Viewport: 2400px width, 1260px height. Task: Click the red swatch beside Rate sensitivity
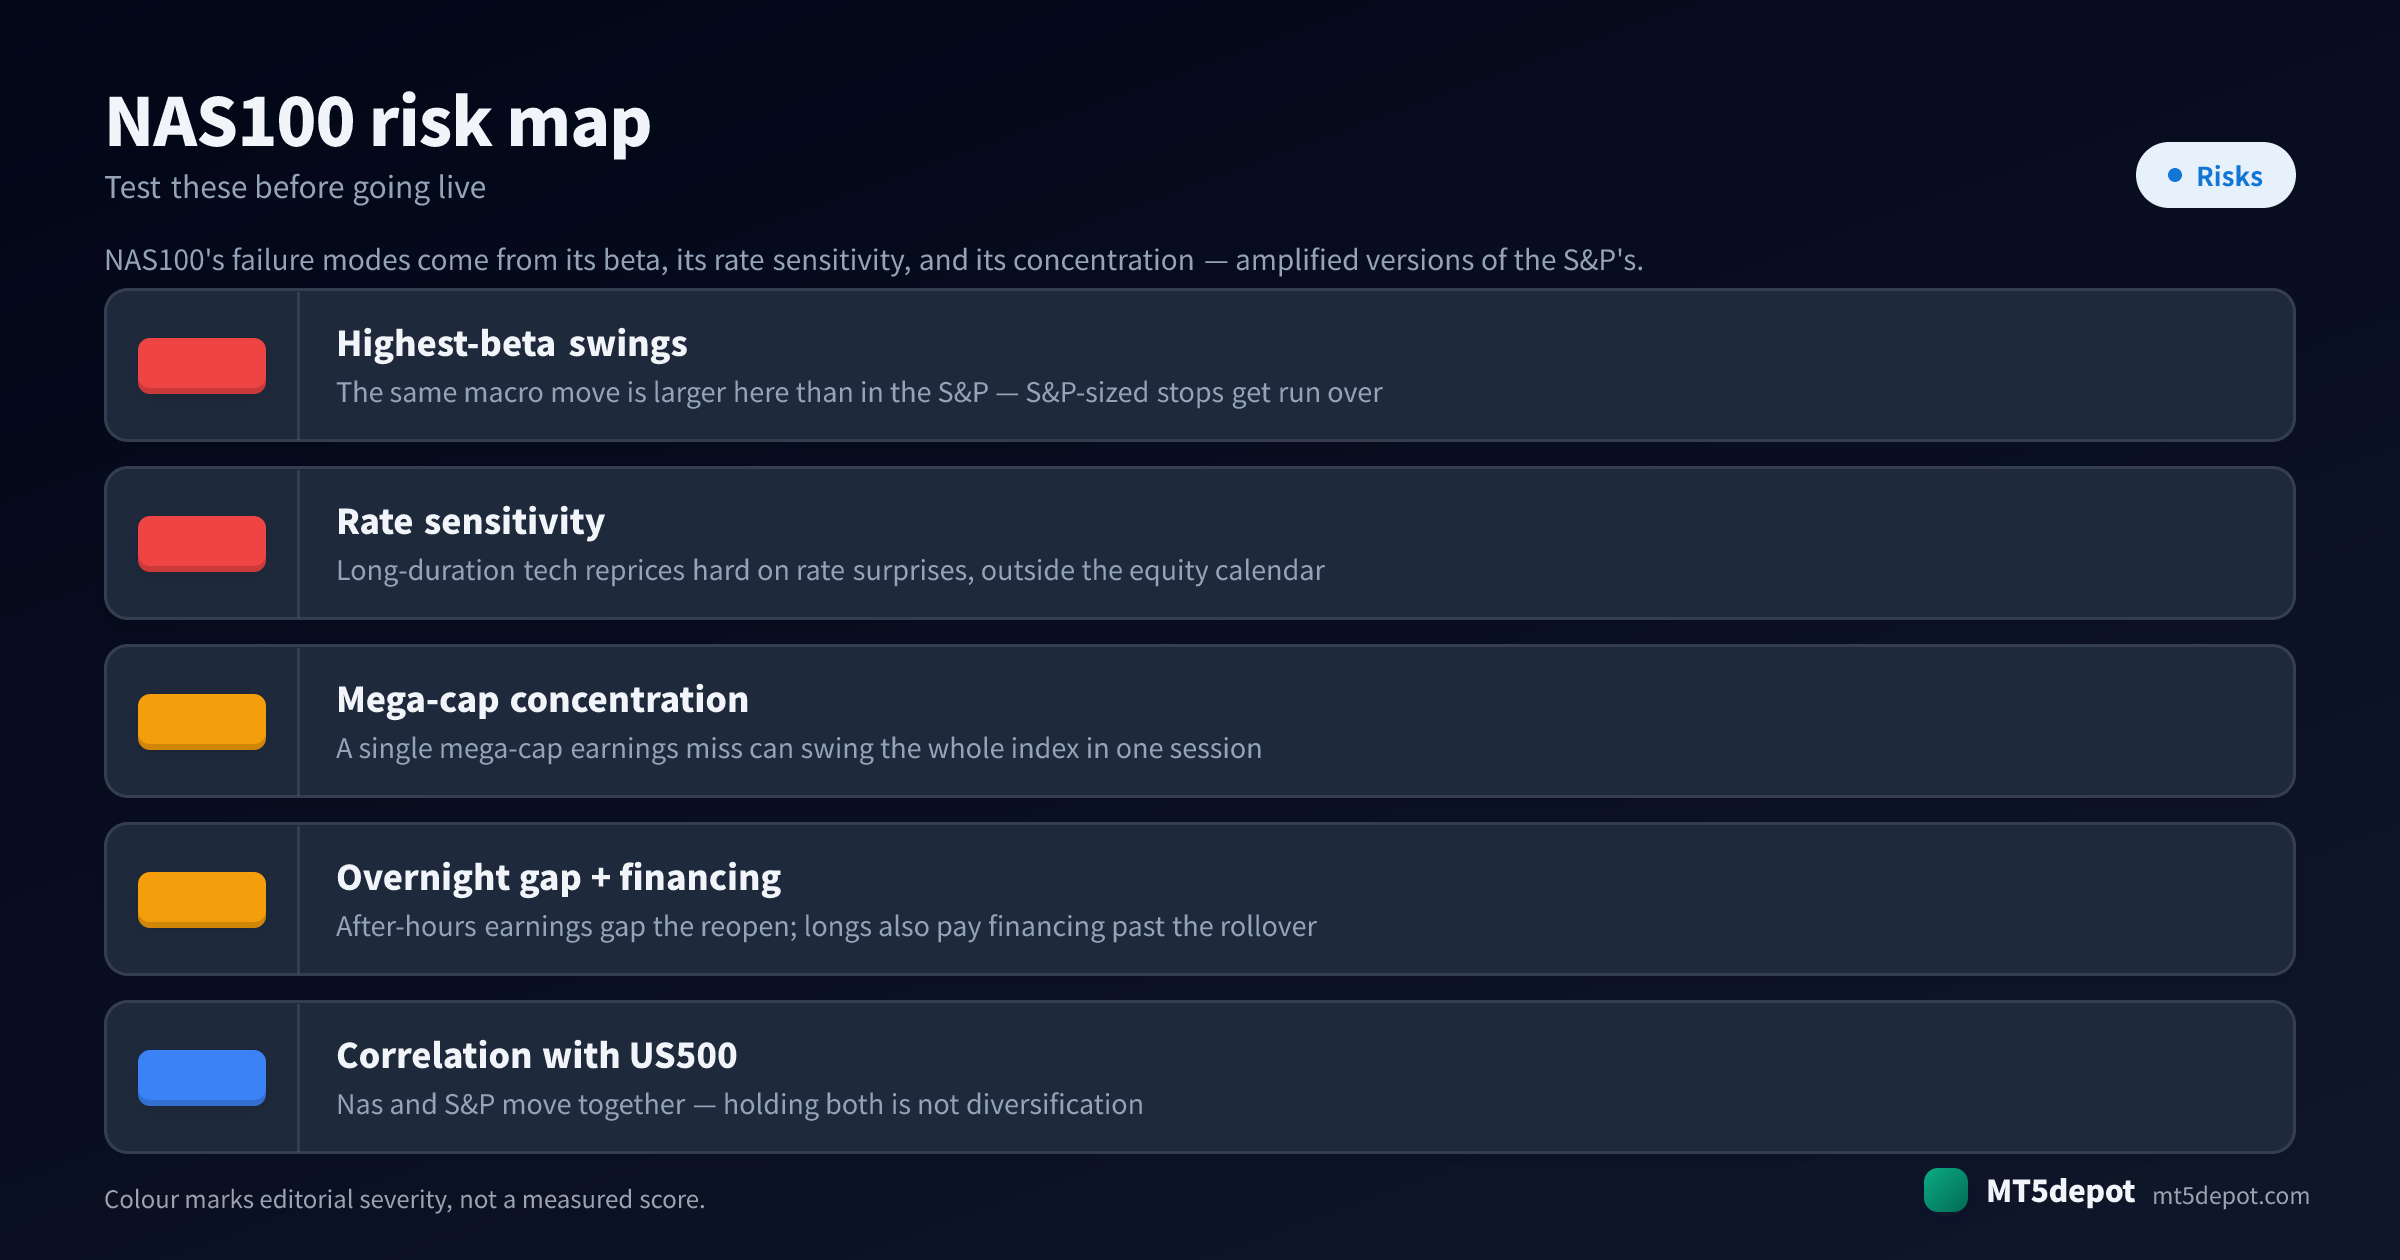pos(202,543)
